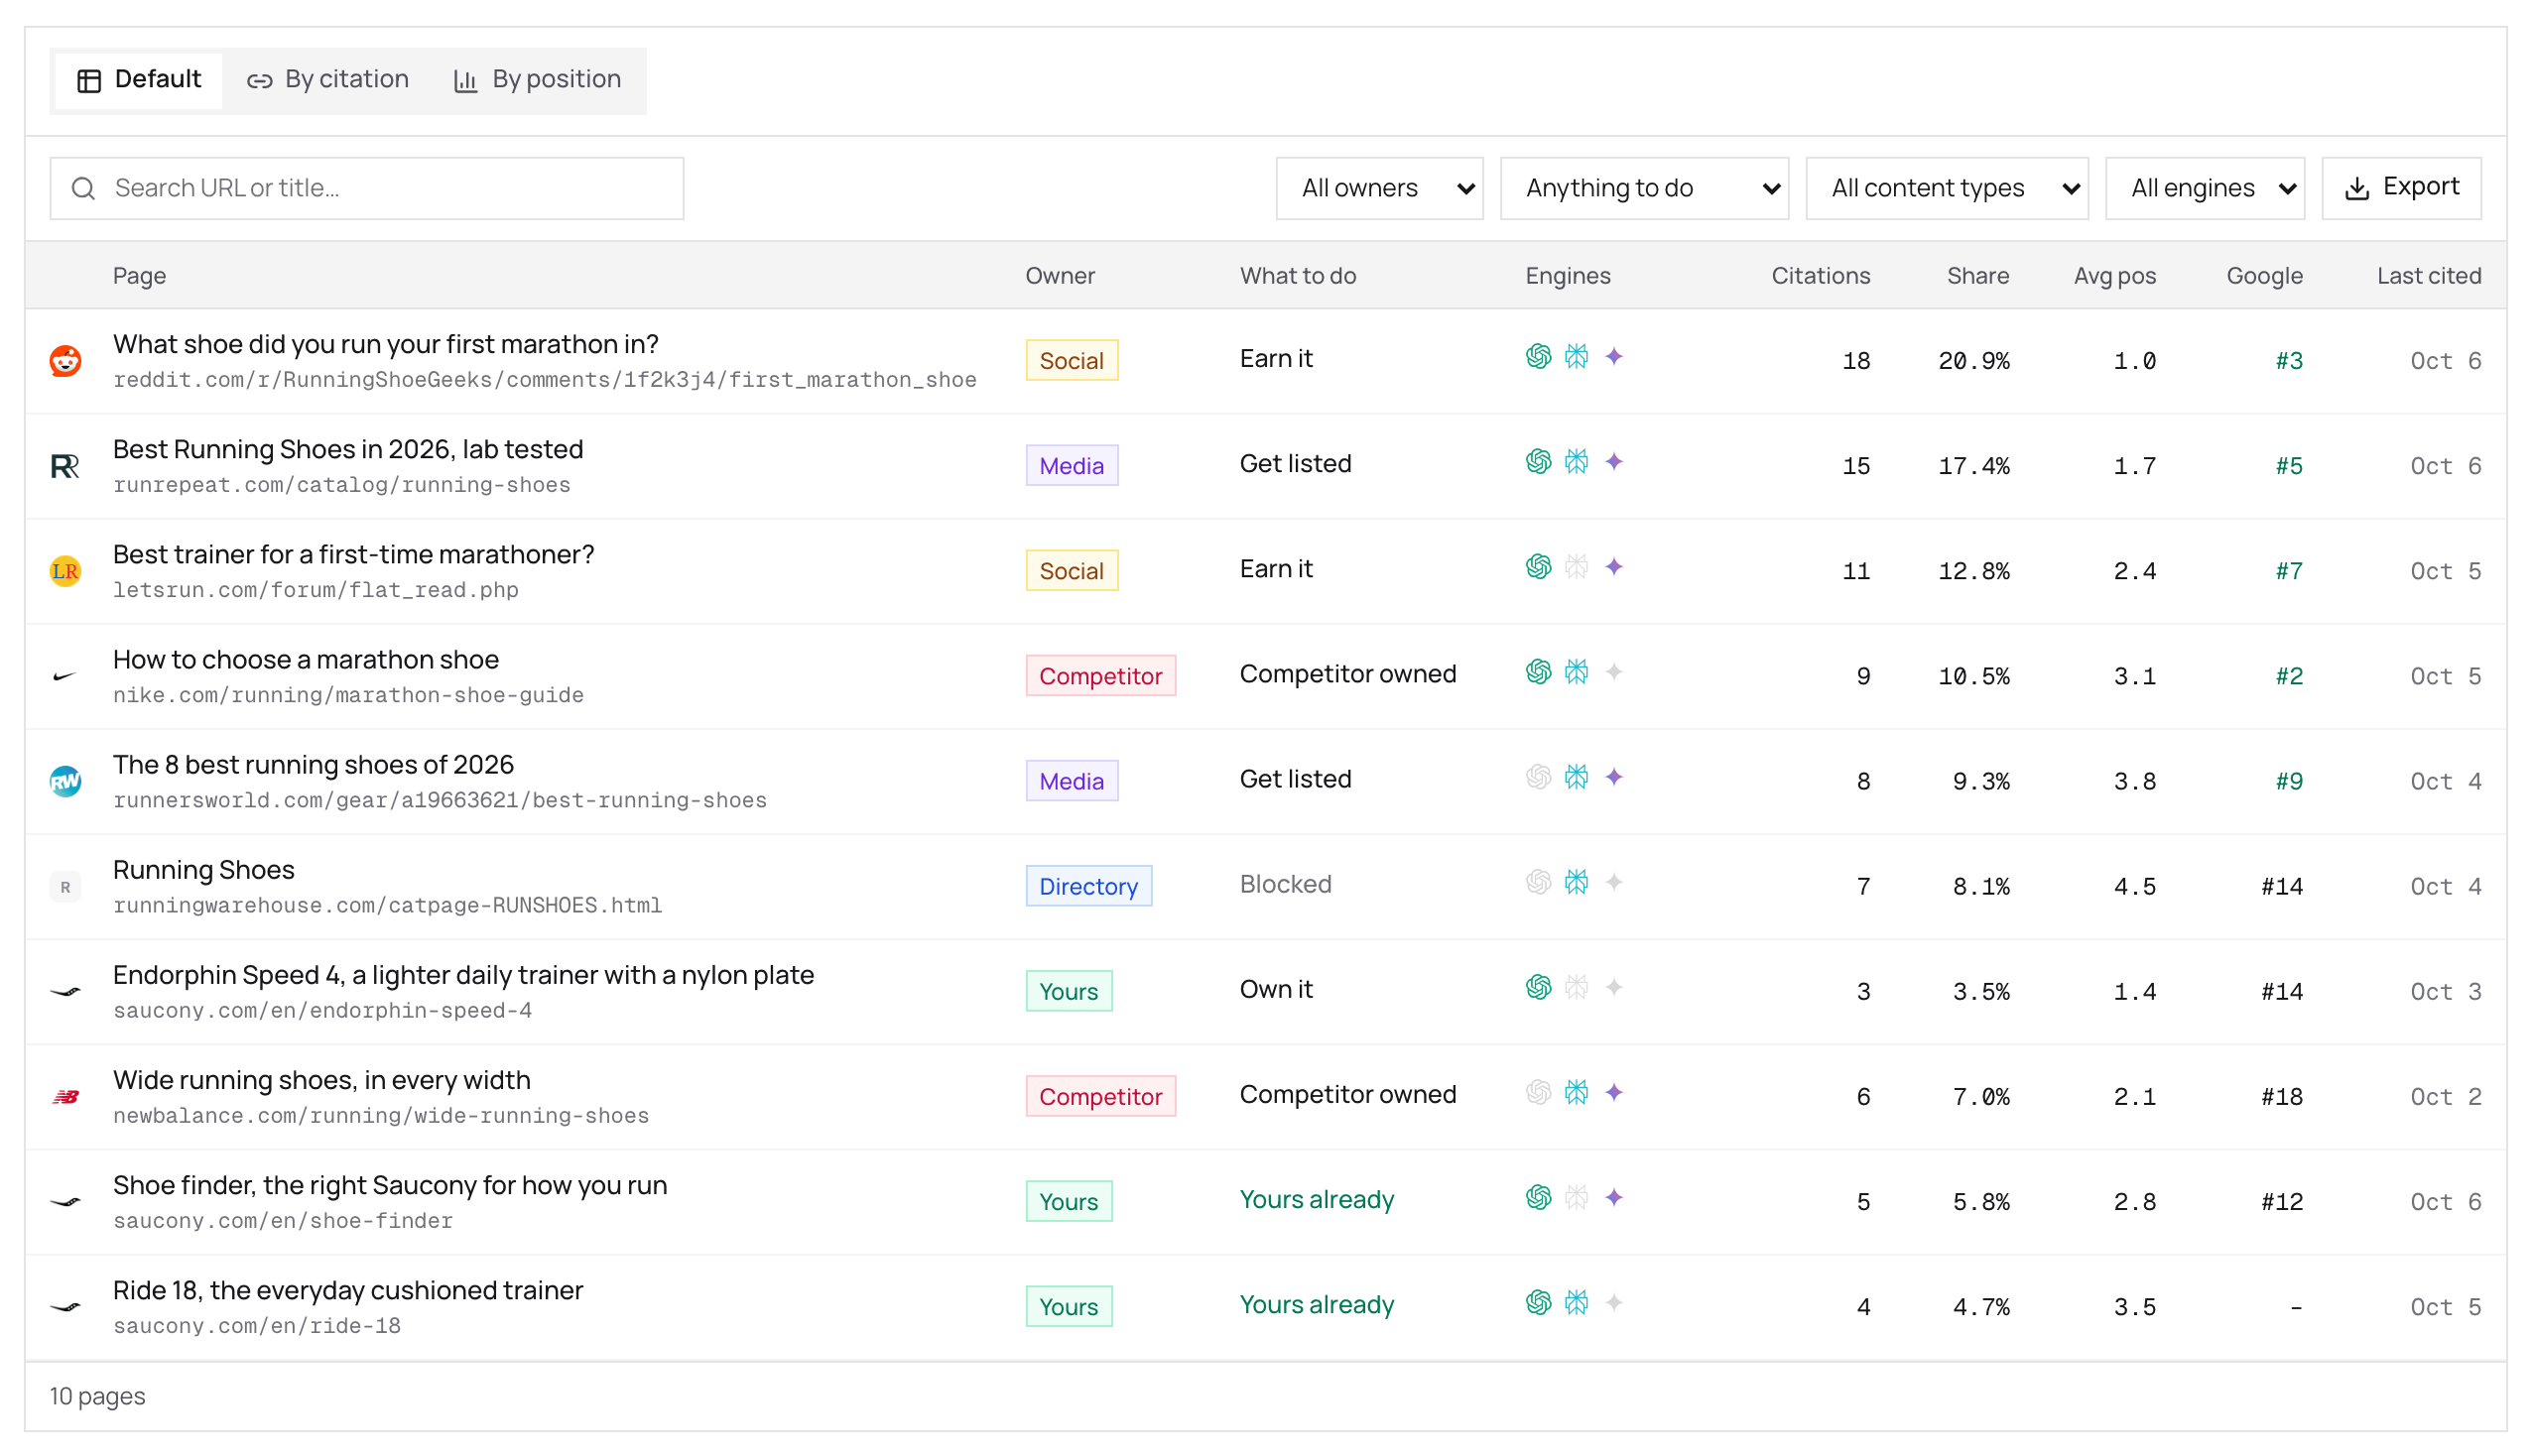
Task: Click Gemini sparkle icon in newbalance row
Action: point(1614,1093)
